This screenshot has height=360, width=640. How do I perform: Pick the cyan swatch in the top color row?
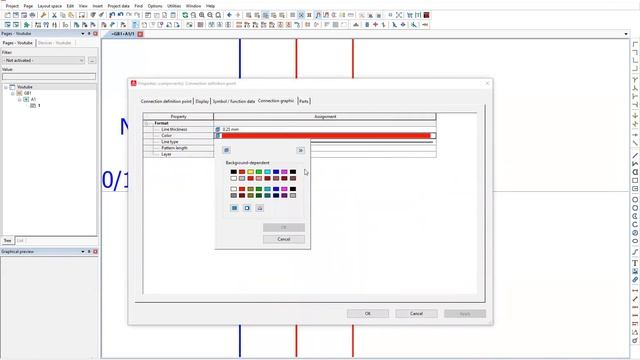click(267, 172)
